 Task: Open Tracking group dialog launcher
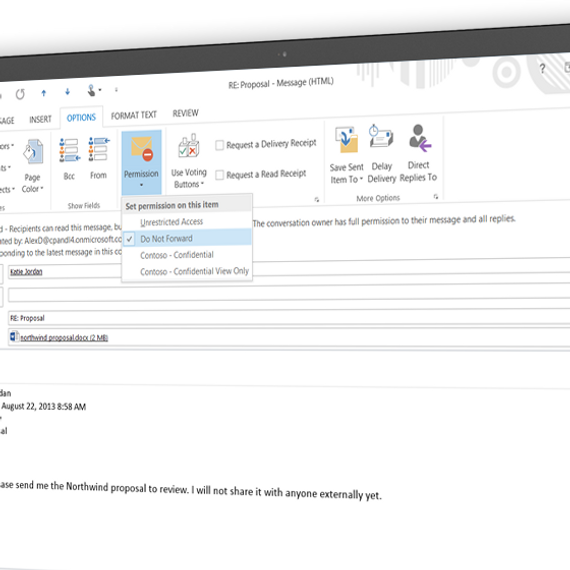[317, 200]
